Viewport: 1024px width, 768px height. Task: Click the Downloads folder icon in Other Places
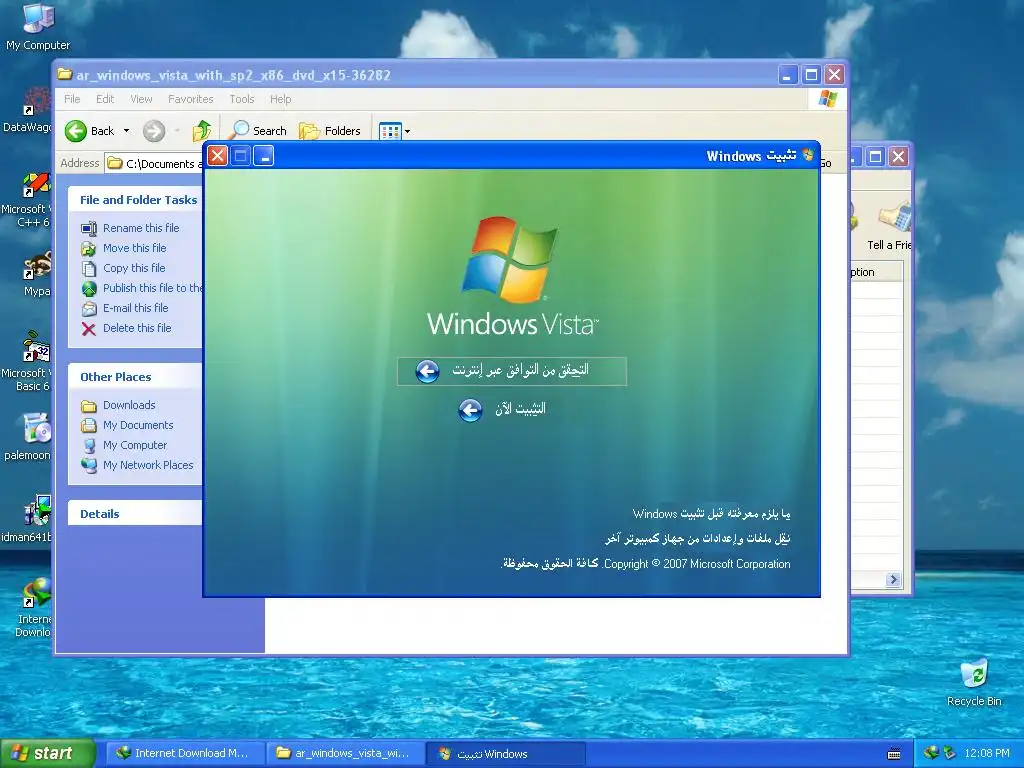click(x=89, y=406)
